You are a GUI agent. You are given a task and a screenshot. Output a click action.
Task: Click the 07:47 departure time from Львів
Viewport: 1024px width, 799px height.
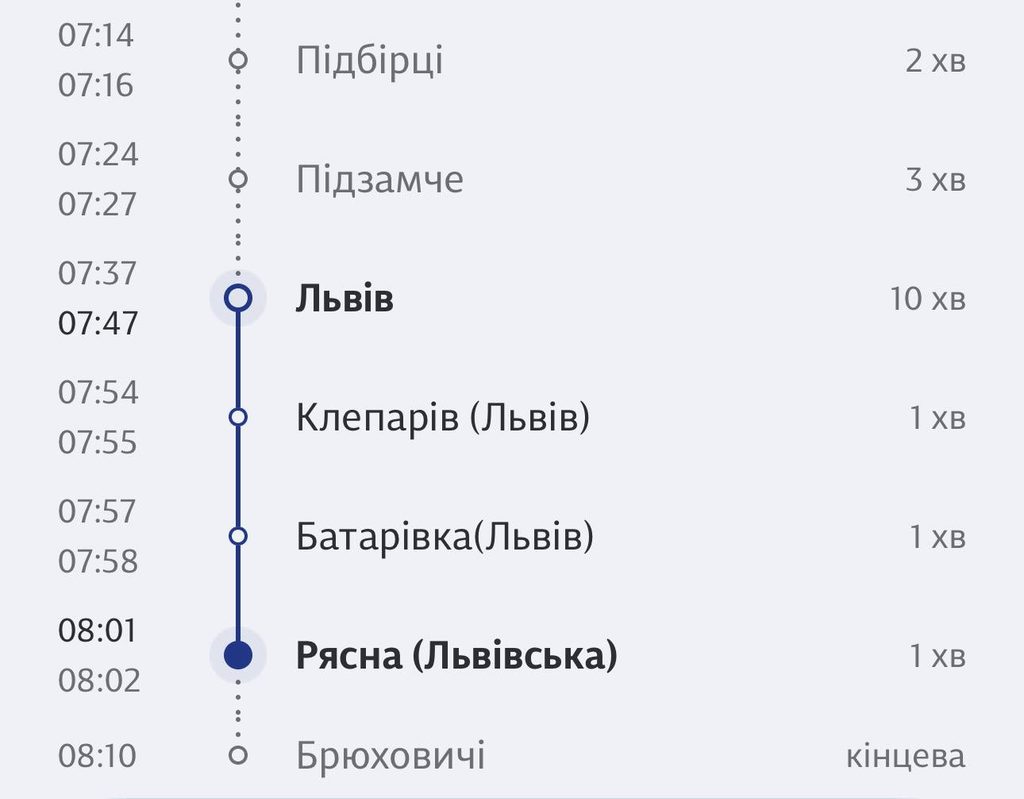coord(98,323)
